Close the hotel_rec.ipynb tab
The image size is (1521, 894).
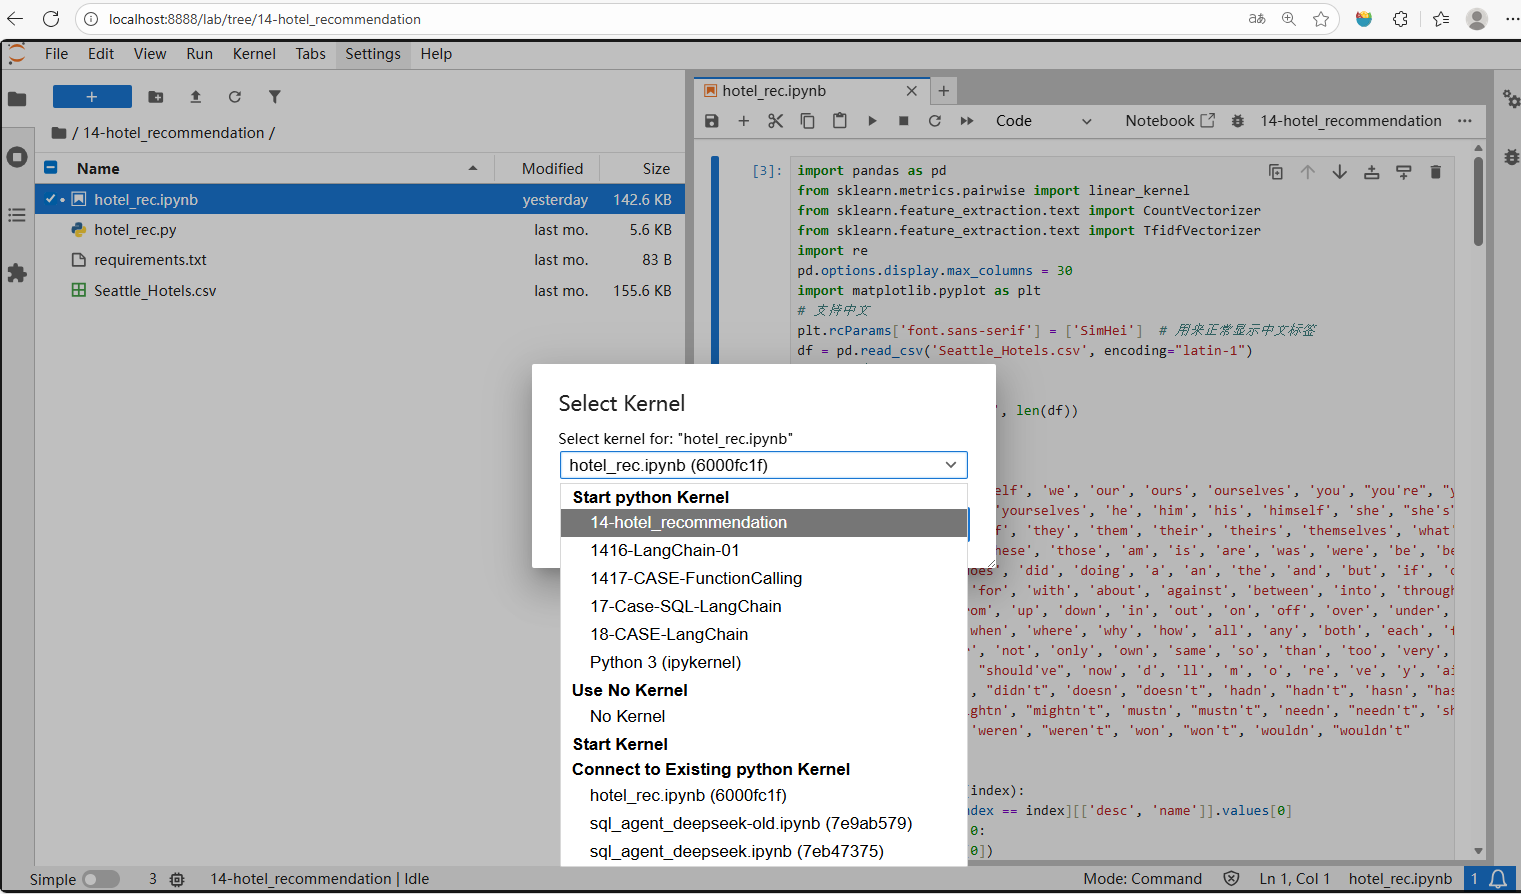(911, 91)
